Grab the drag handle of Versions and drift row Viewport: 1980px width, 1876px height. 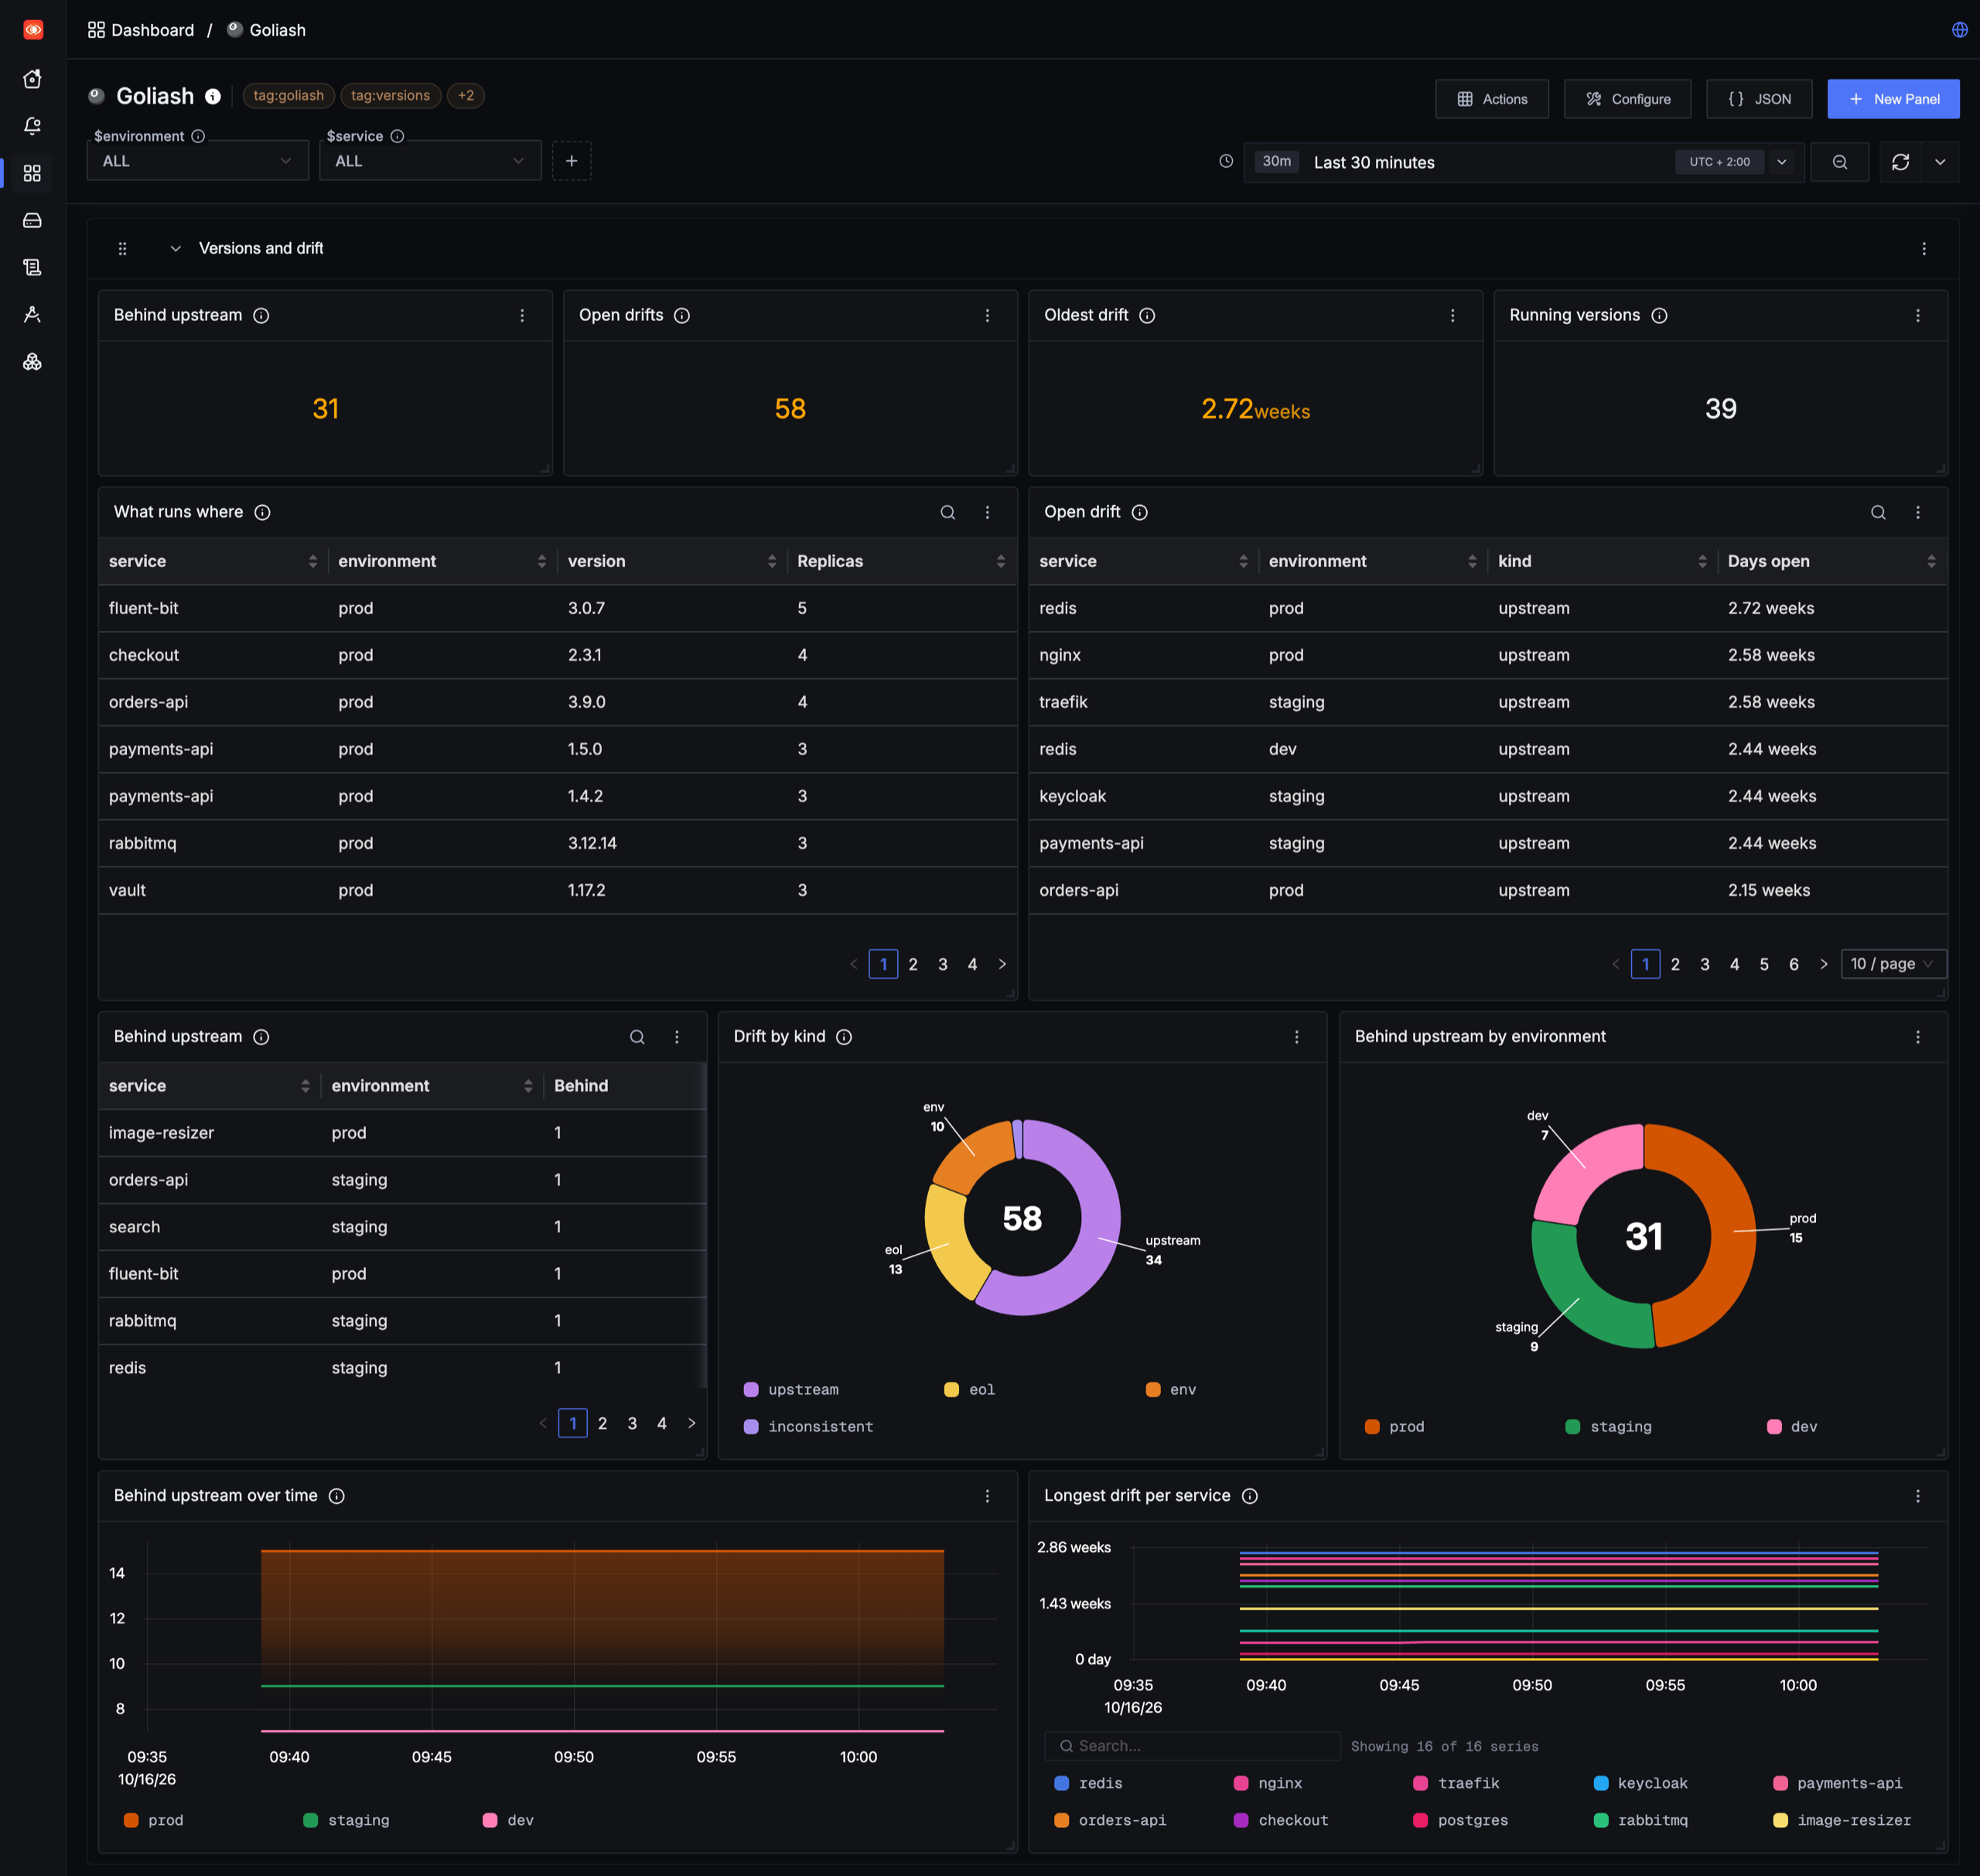(x=122, y=249)
